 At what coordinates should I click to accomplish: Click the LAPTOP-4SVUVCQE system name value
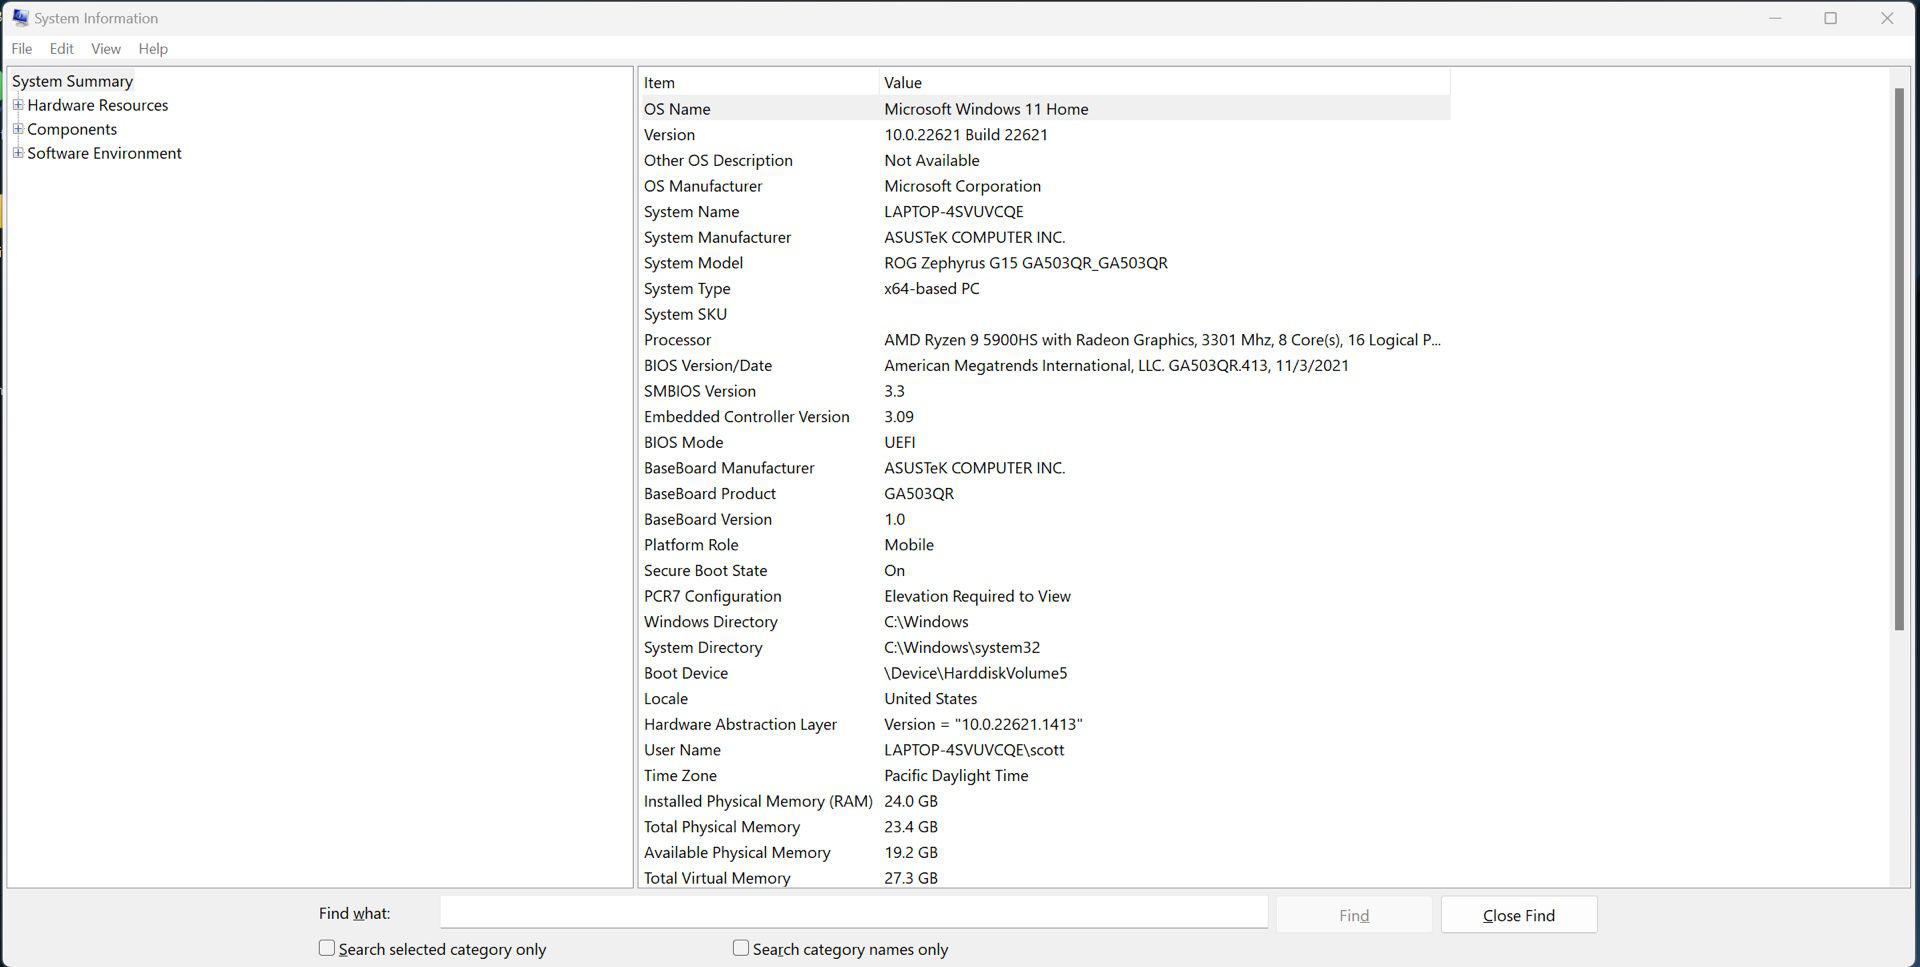[x=954, y=211]
